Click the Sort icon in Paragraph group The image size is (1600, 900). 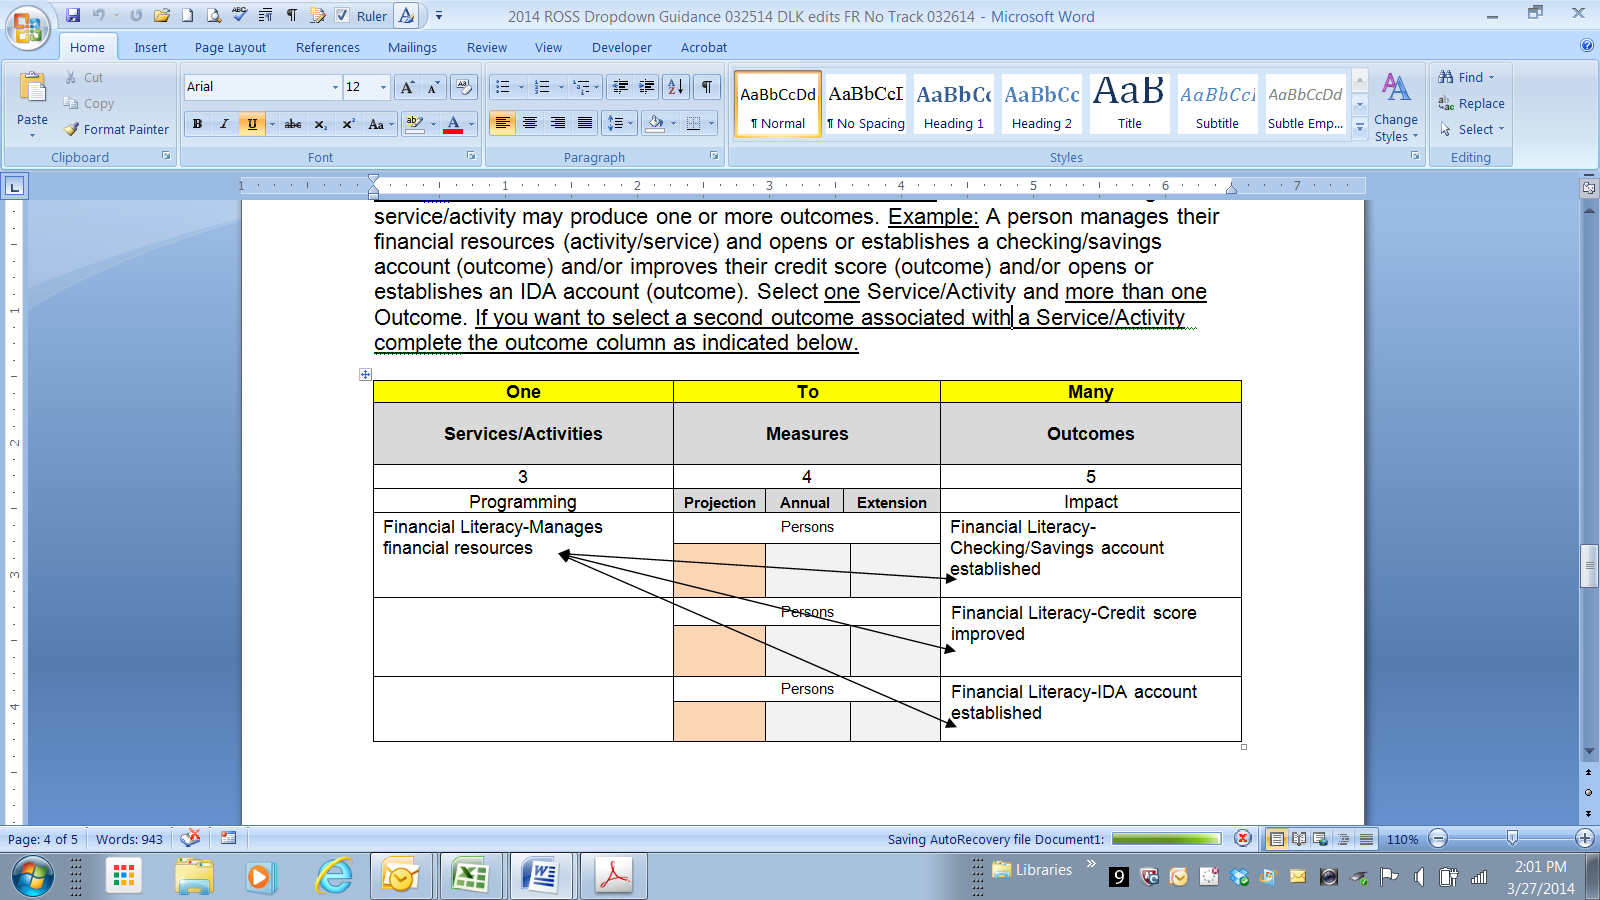[x=676, y=87]
